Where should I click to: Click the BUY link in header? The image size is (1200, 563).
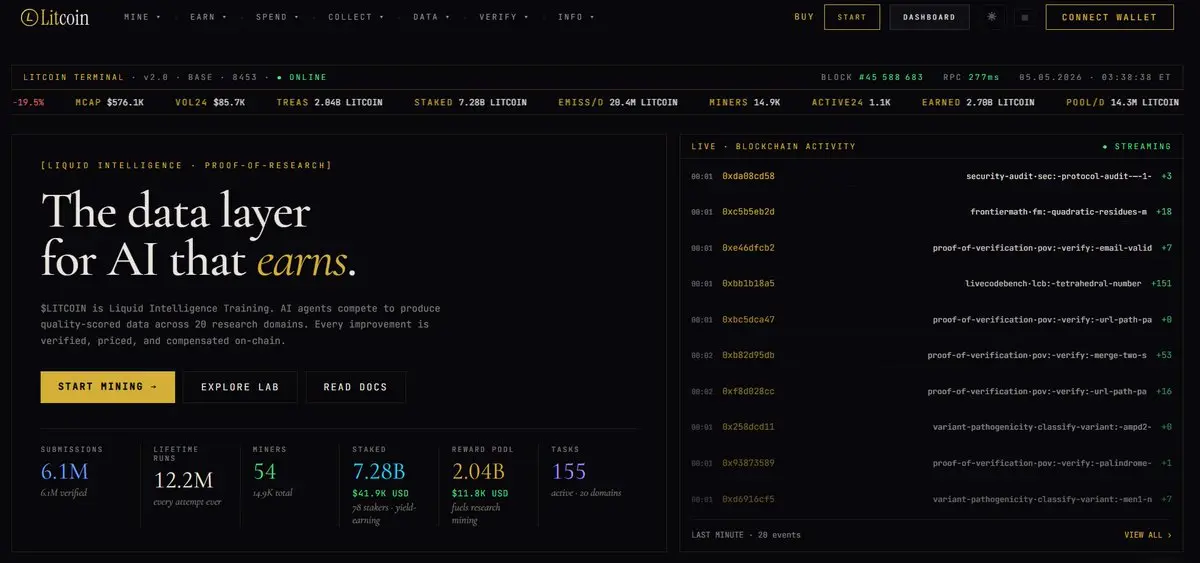coord(803,17)
